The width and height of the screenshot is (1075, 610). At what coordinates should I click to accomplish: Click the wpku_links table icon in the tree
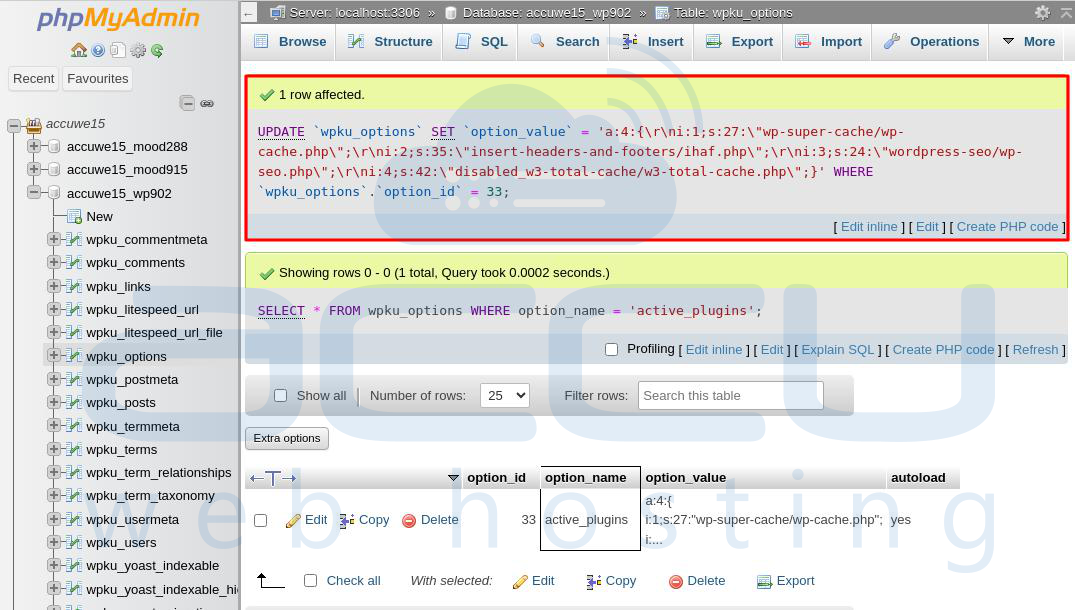[73, 286]
